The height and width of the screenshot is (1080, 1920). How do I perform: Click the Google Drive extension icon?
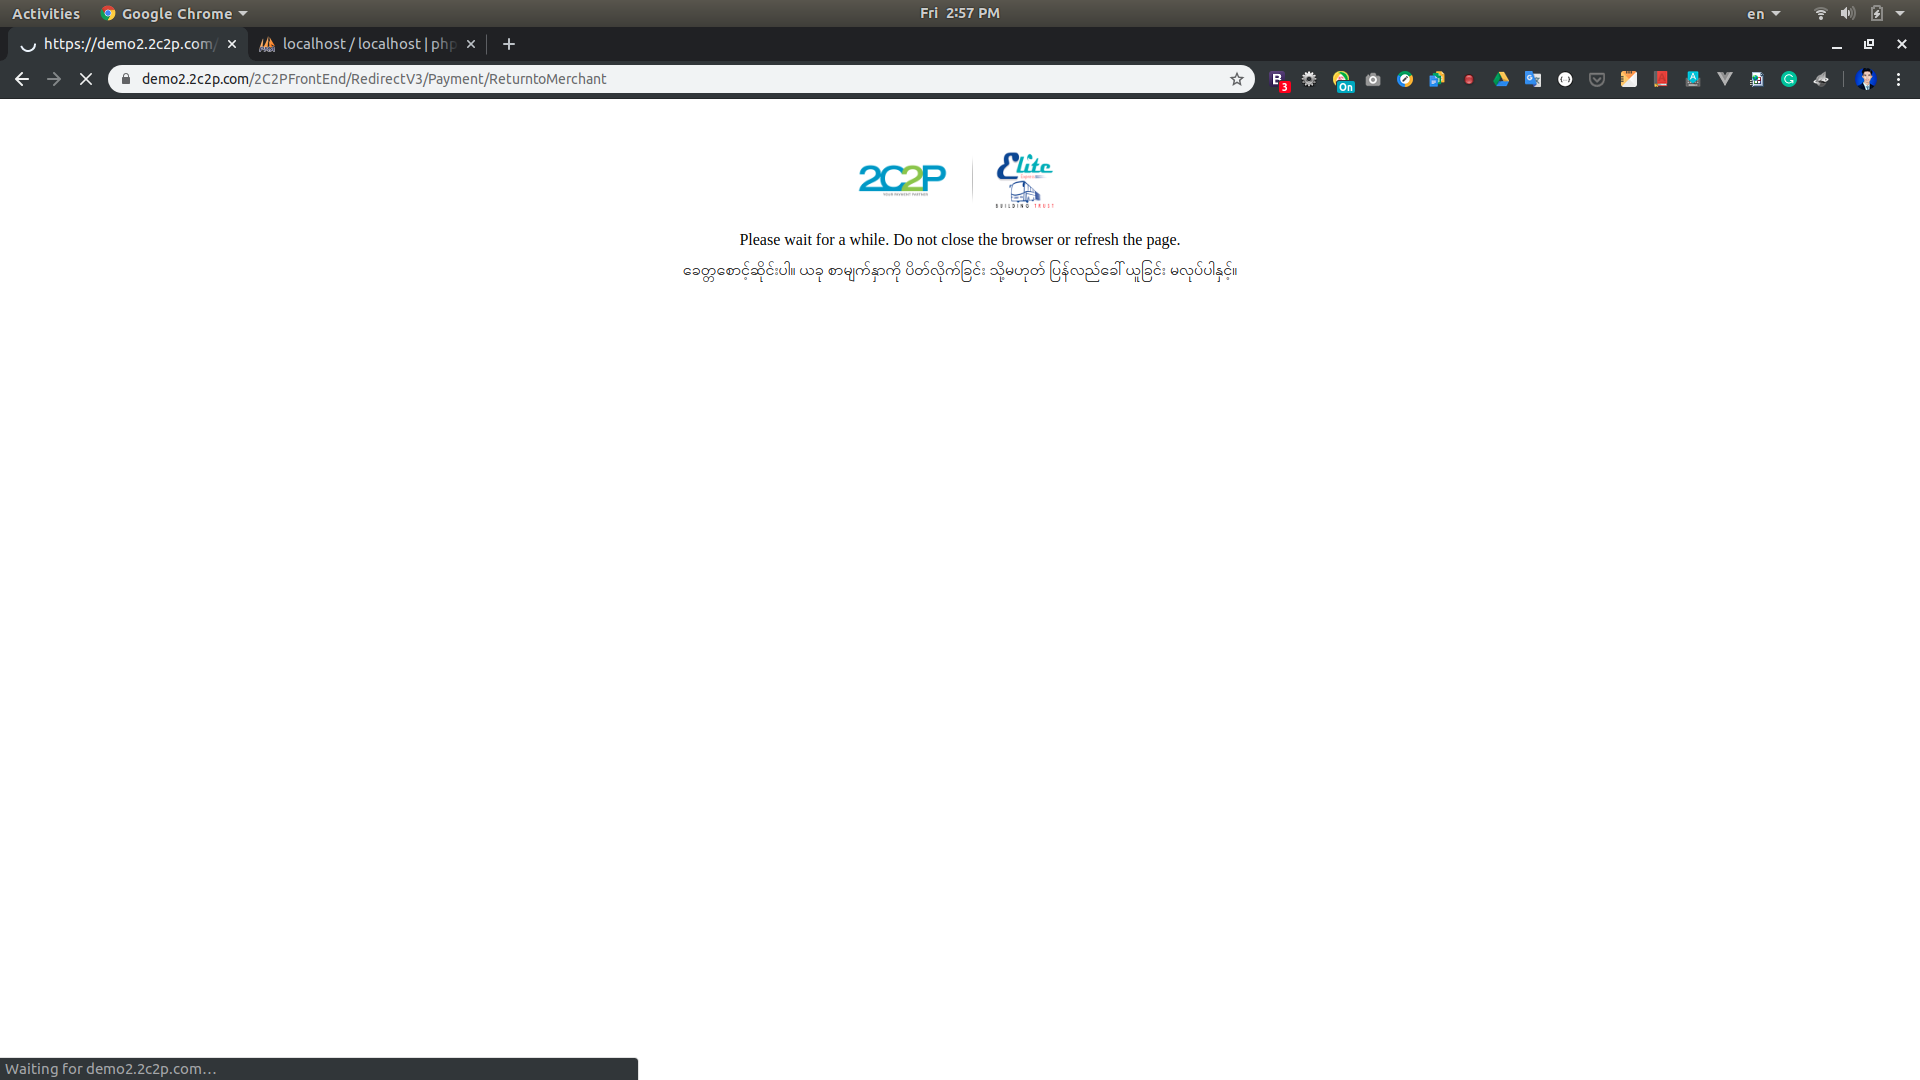tap(1501, 79)
